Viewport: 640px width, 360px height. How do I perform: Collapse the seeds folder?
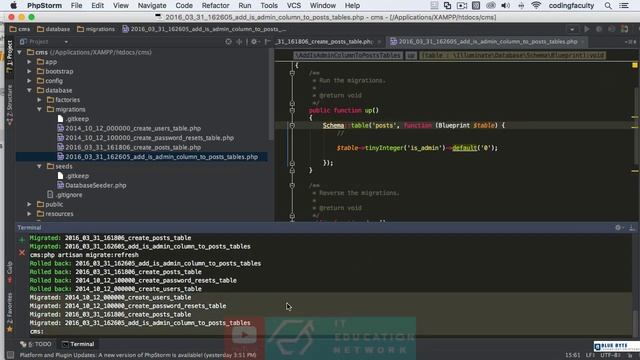(40, 166)
